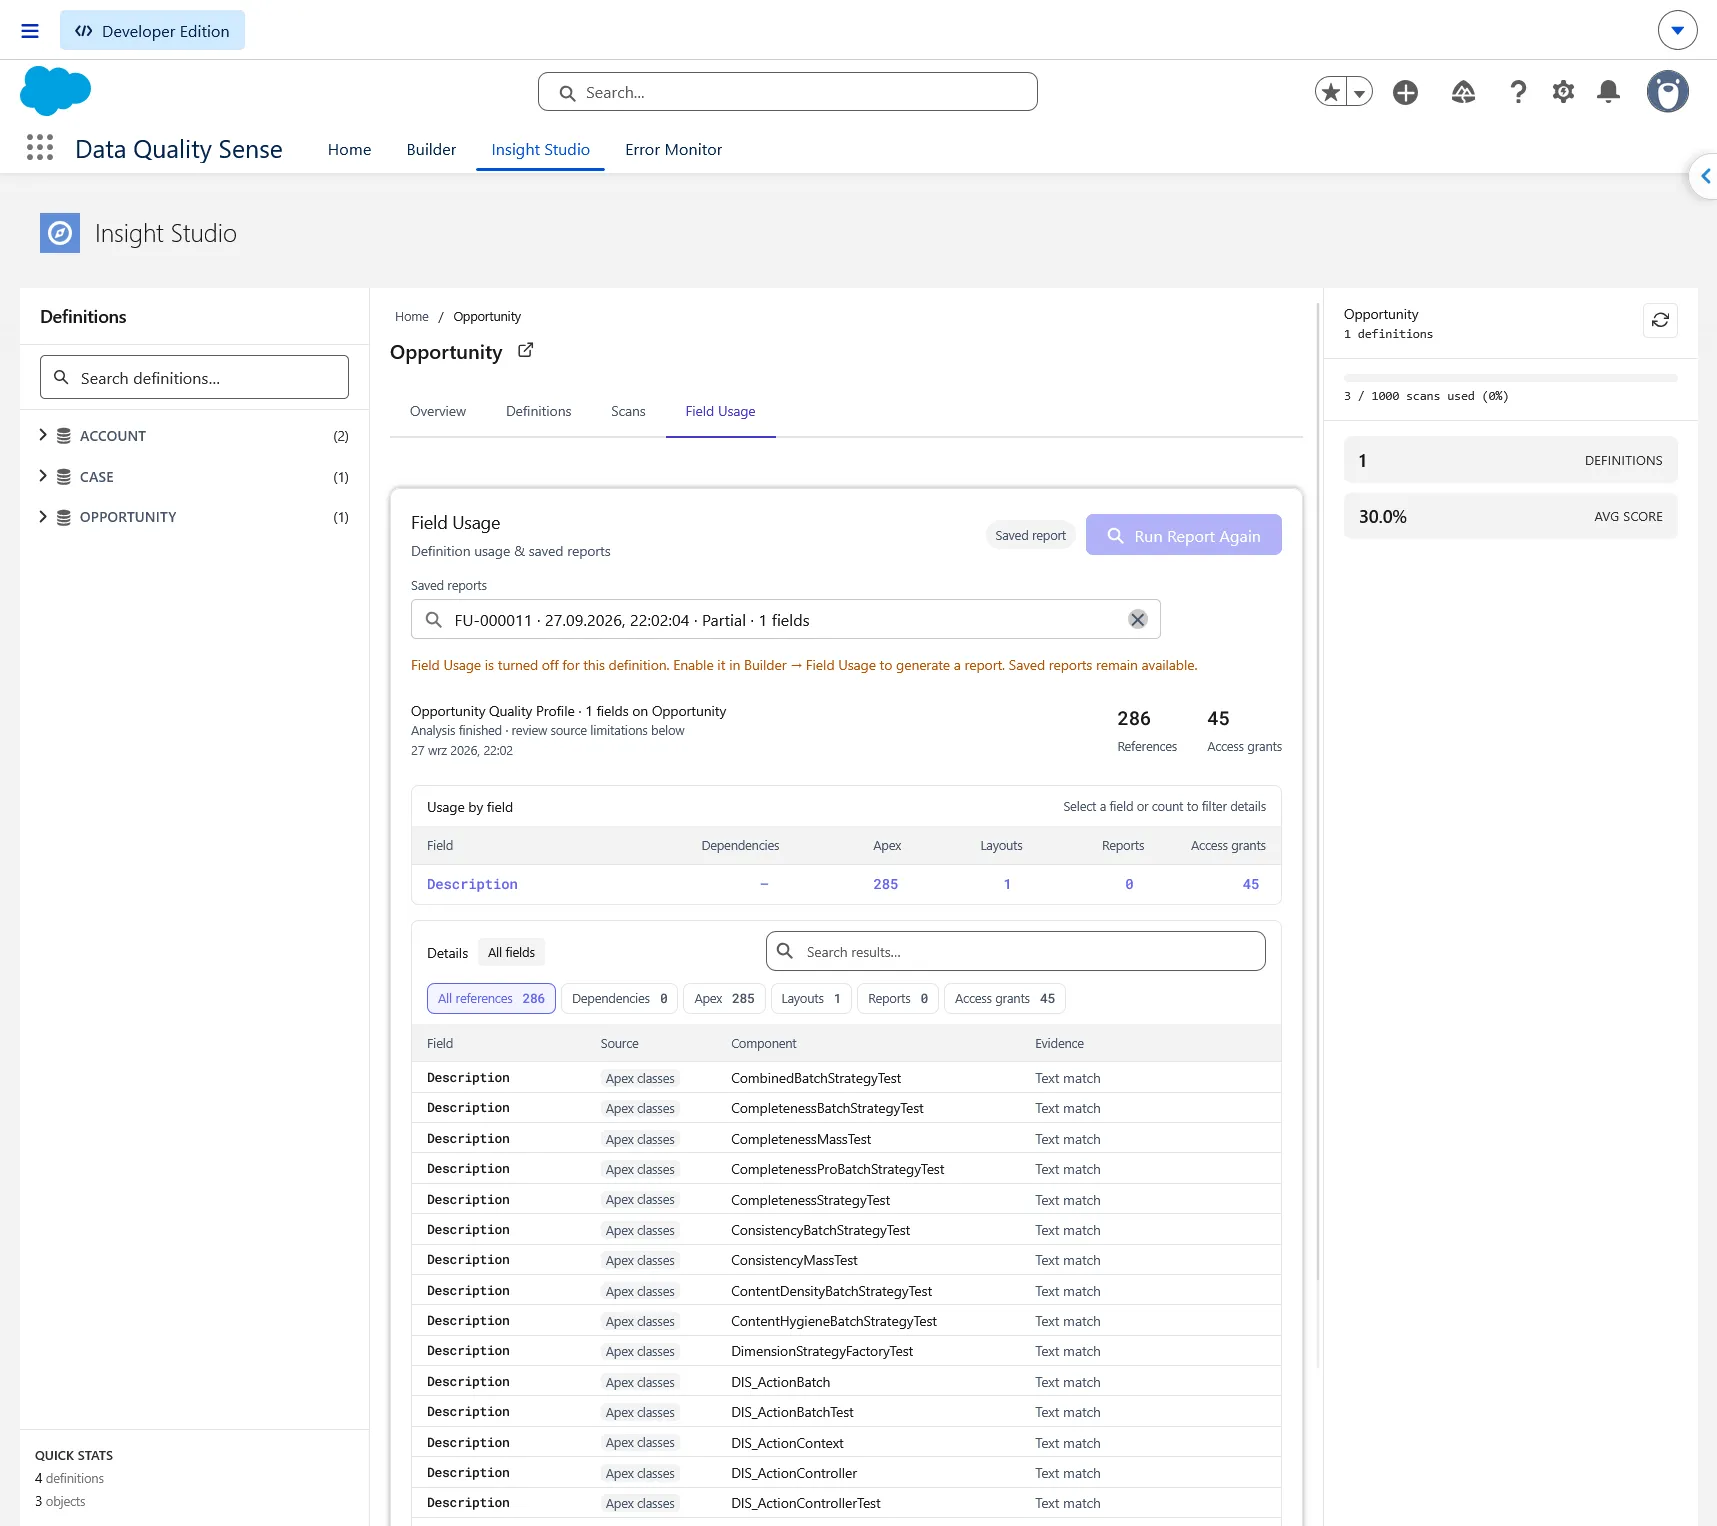Viewport: 1717px width, 1526px height.
Task: Click the Apex count 285 in usage table
Action: coord(886,885)
